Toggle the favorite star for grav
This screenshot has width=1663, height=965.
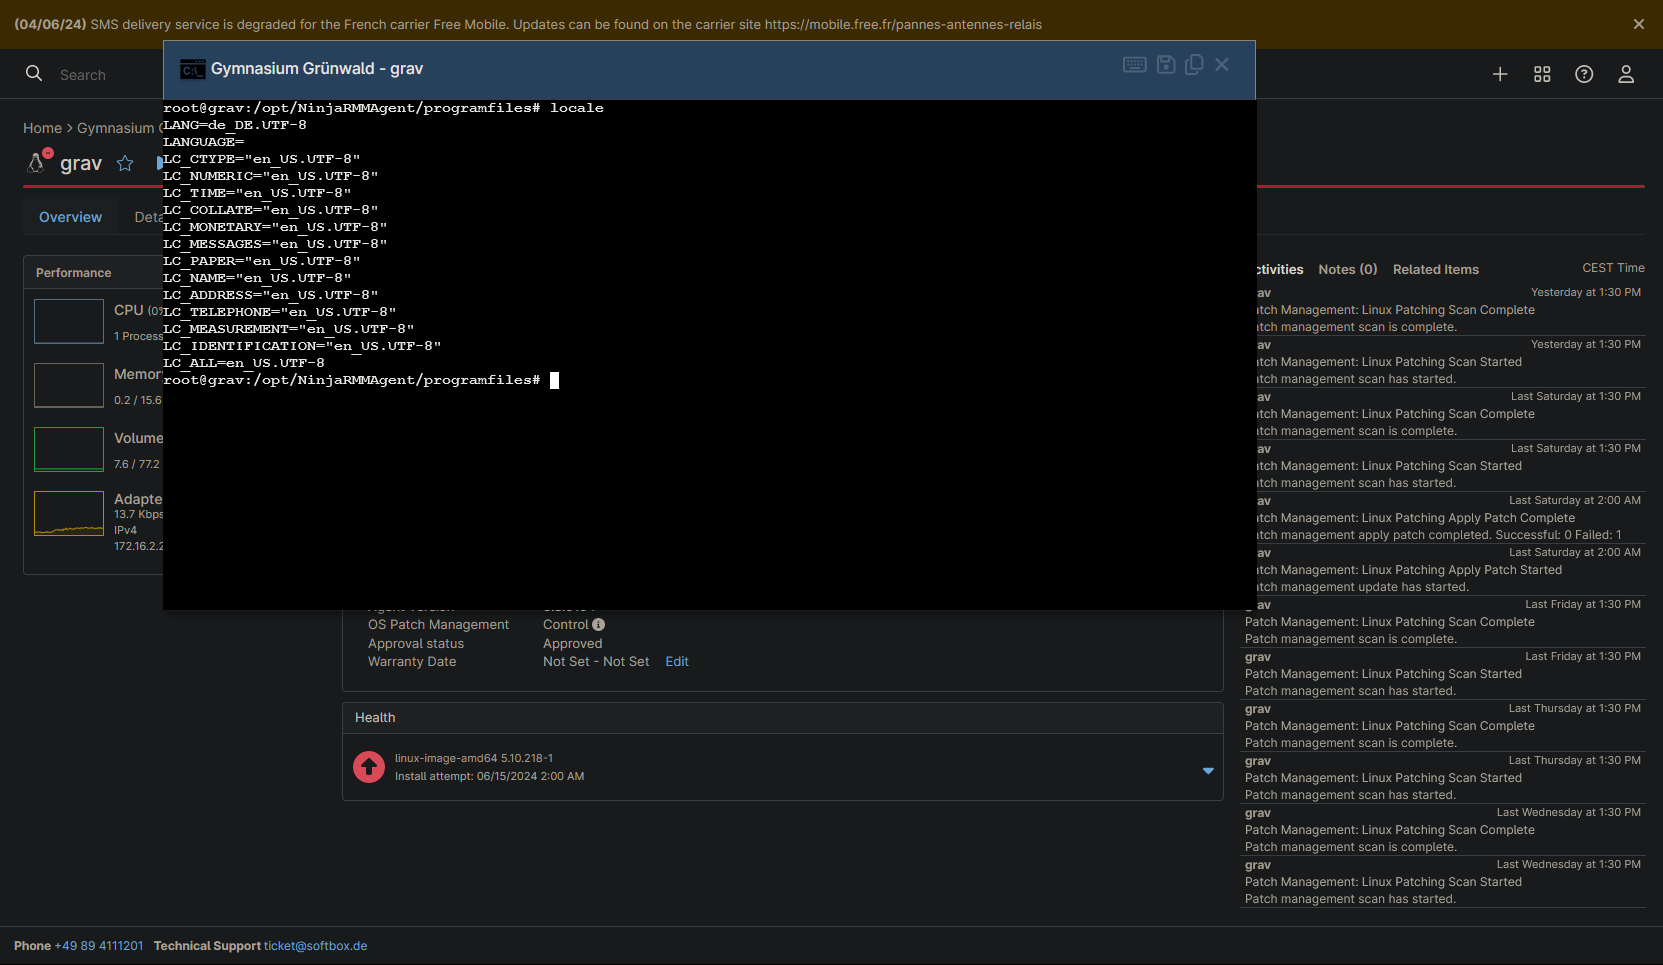click(x=125, y=163)
